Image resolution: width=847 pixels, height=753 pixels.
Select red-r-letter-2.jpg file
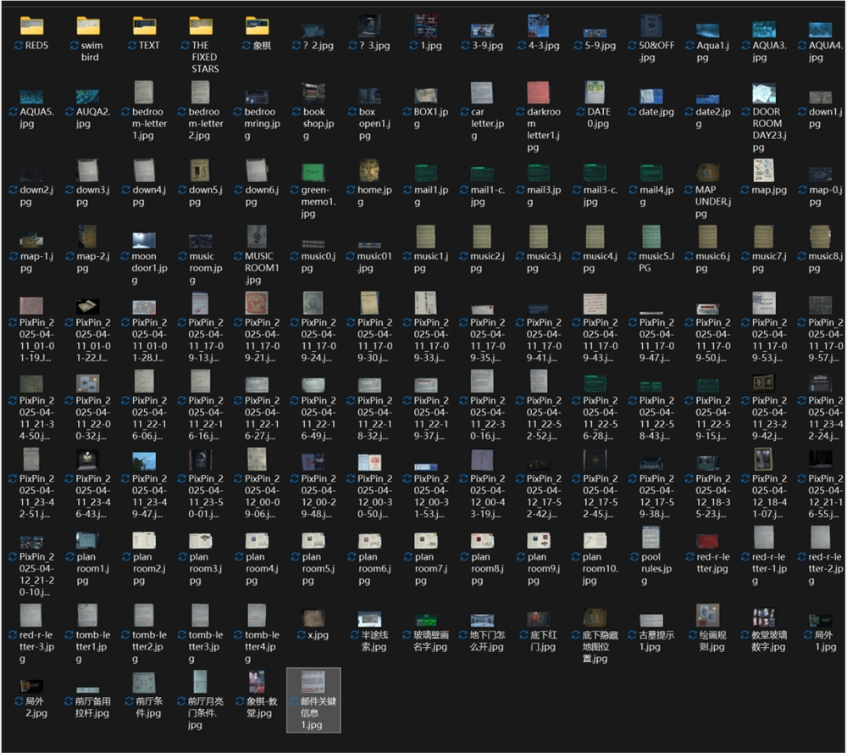pyautogui.click(x=821, y=557)
